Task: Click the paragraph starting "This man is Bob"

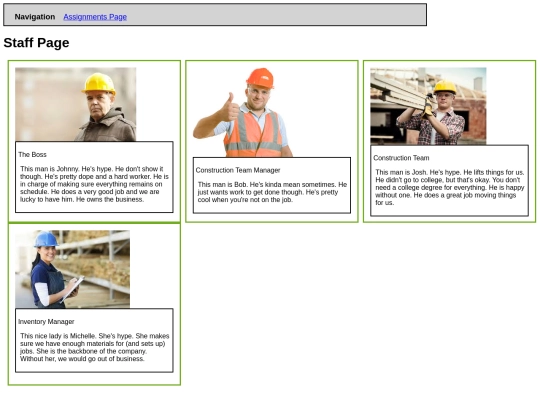Action: click(x=272, y=192)
